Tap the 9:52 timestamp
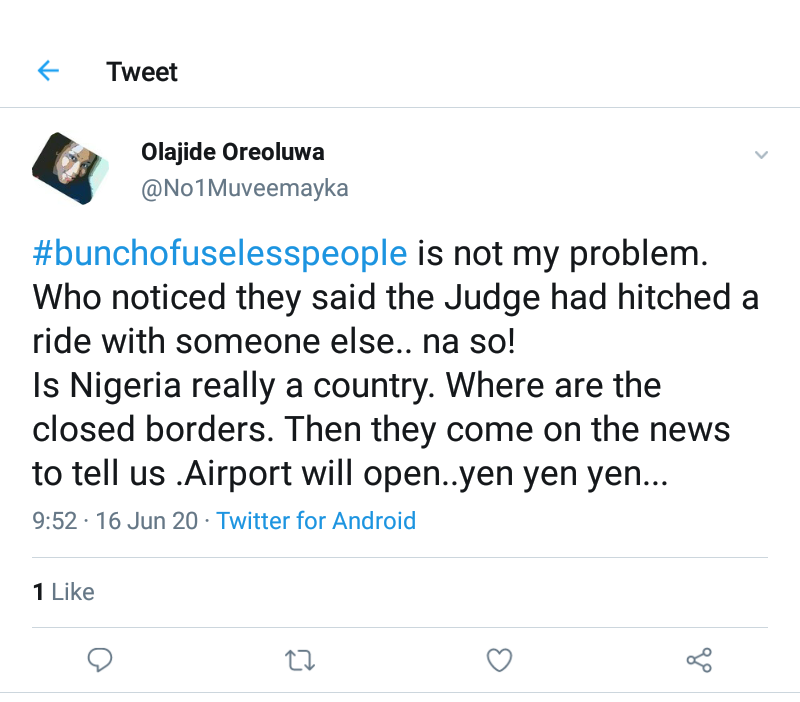Viewport: 800px width, 702px height. click(x=54, y=521)
